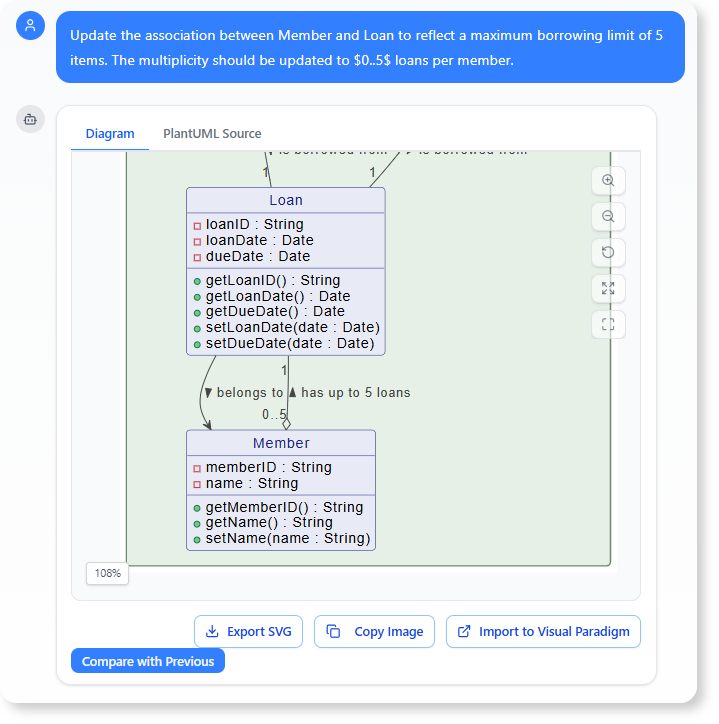Click the user avatar icon
This screenshot has width=719, height=724.
click(x=31, y=26)
